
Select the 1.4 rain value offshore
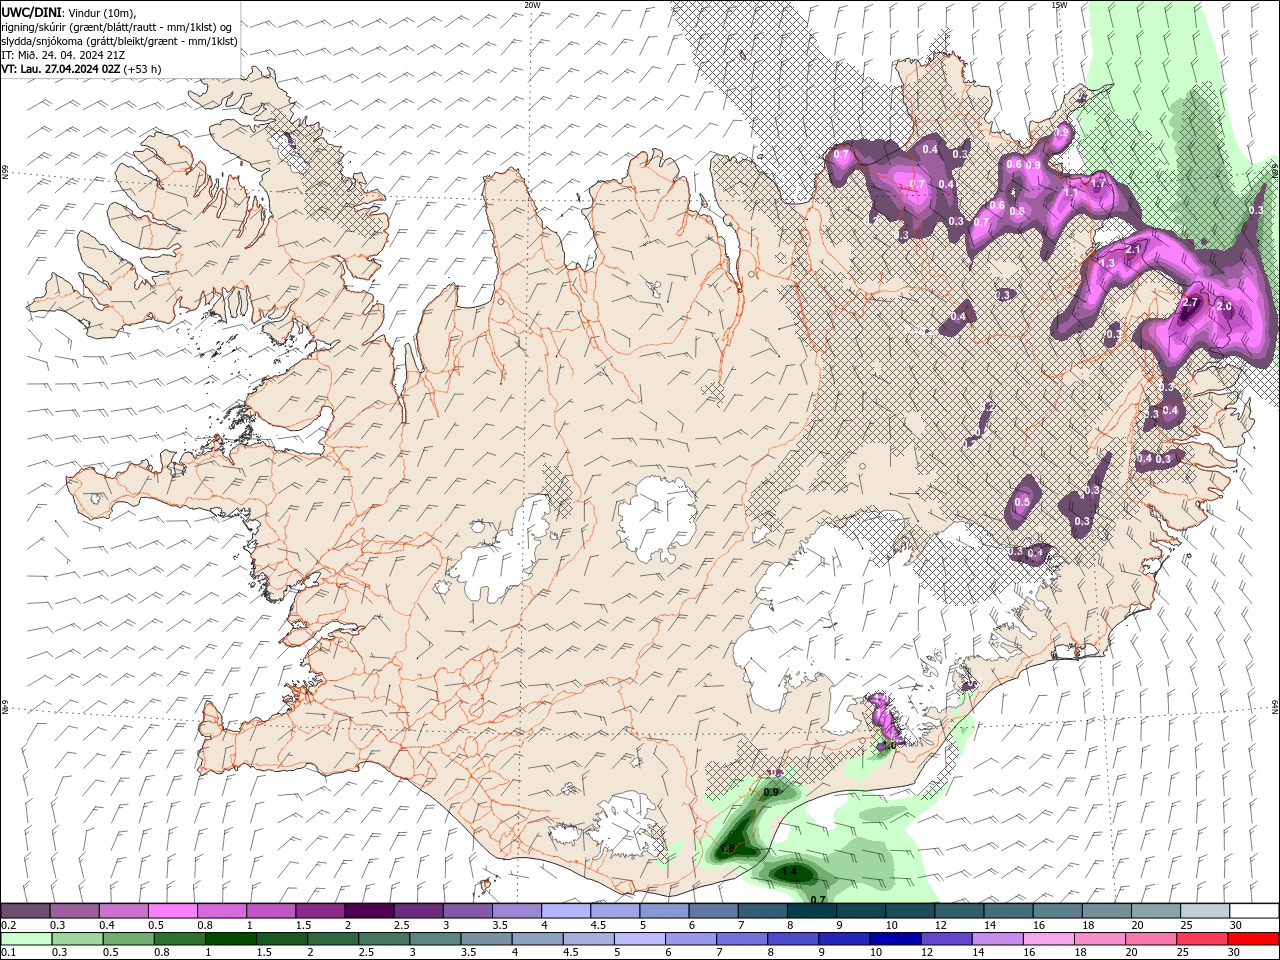tap(789, 872)
